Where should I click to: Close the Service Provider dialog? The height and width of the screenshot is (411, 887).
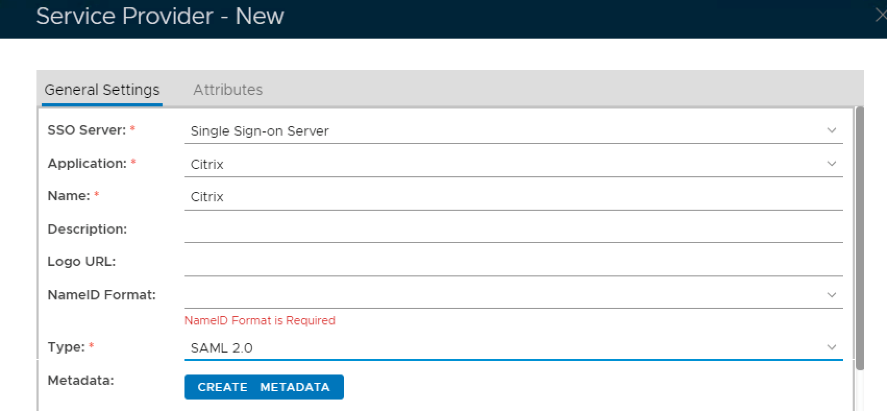tap(880, 15)
